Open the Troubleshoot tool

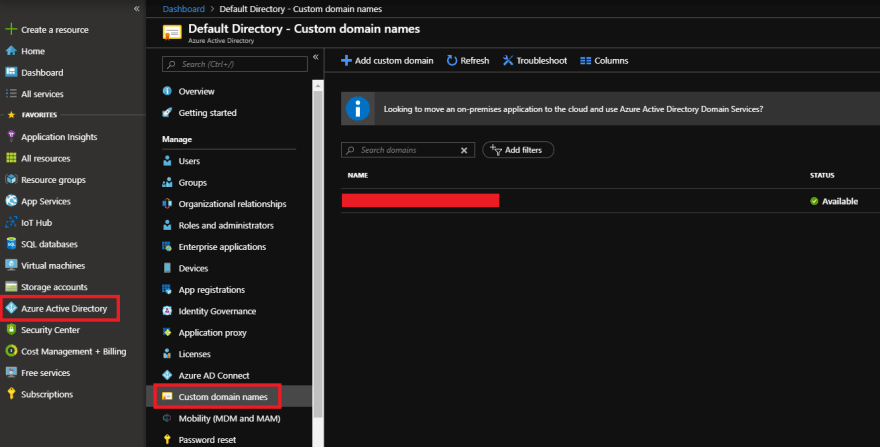(534, 61)
